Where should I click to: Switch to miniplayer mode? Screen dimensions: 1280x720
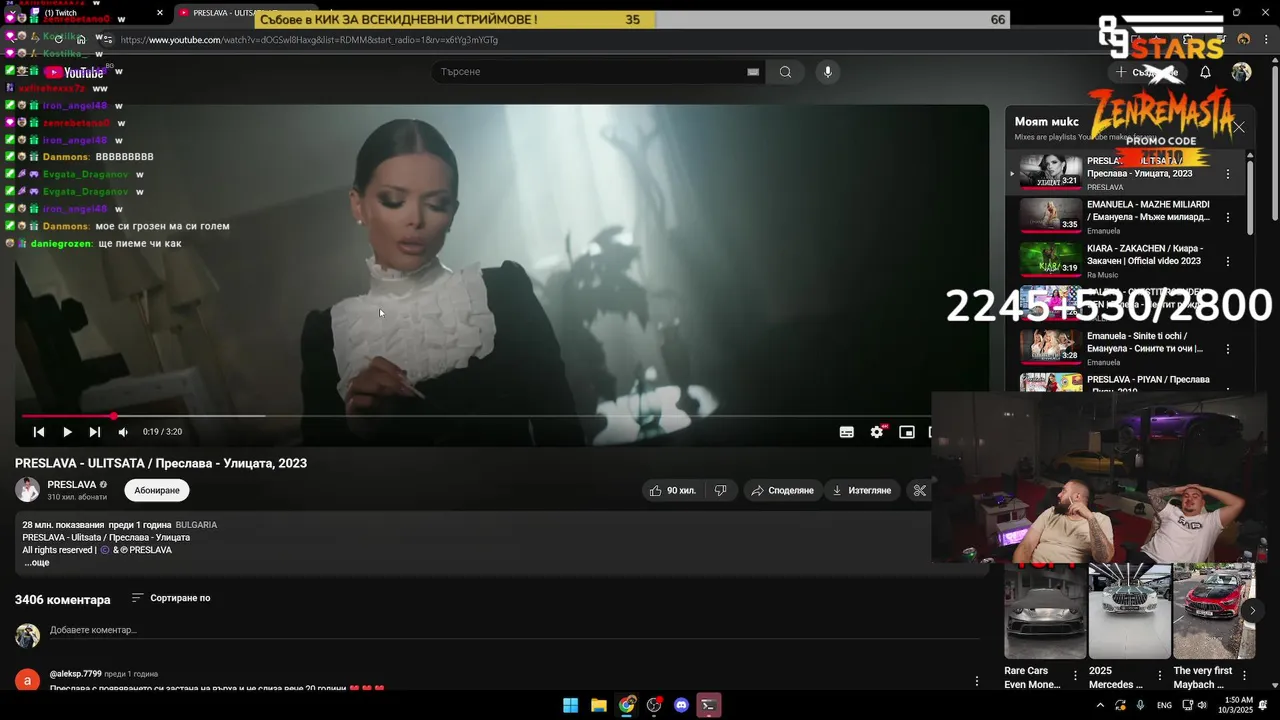(x=907, y=432)
